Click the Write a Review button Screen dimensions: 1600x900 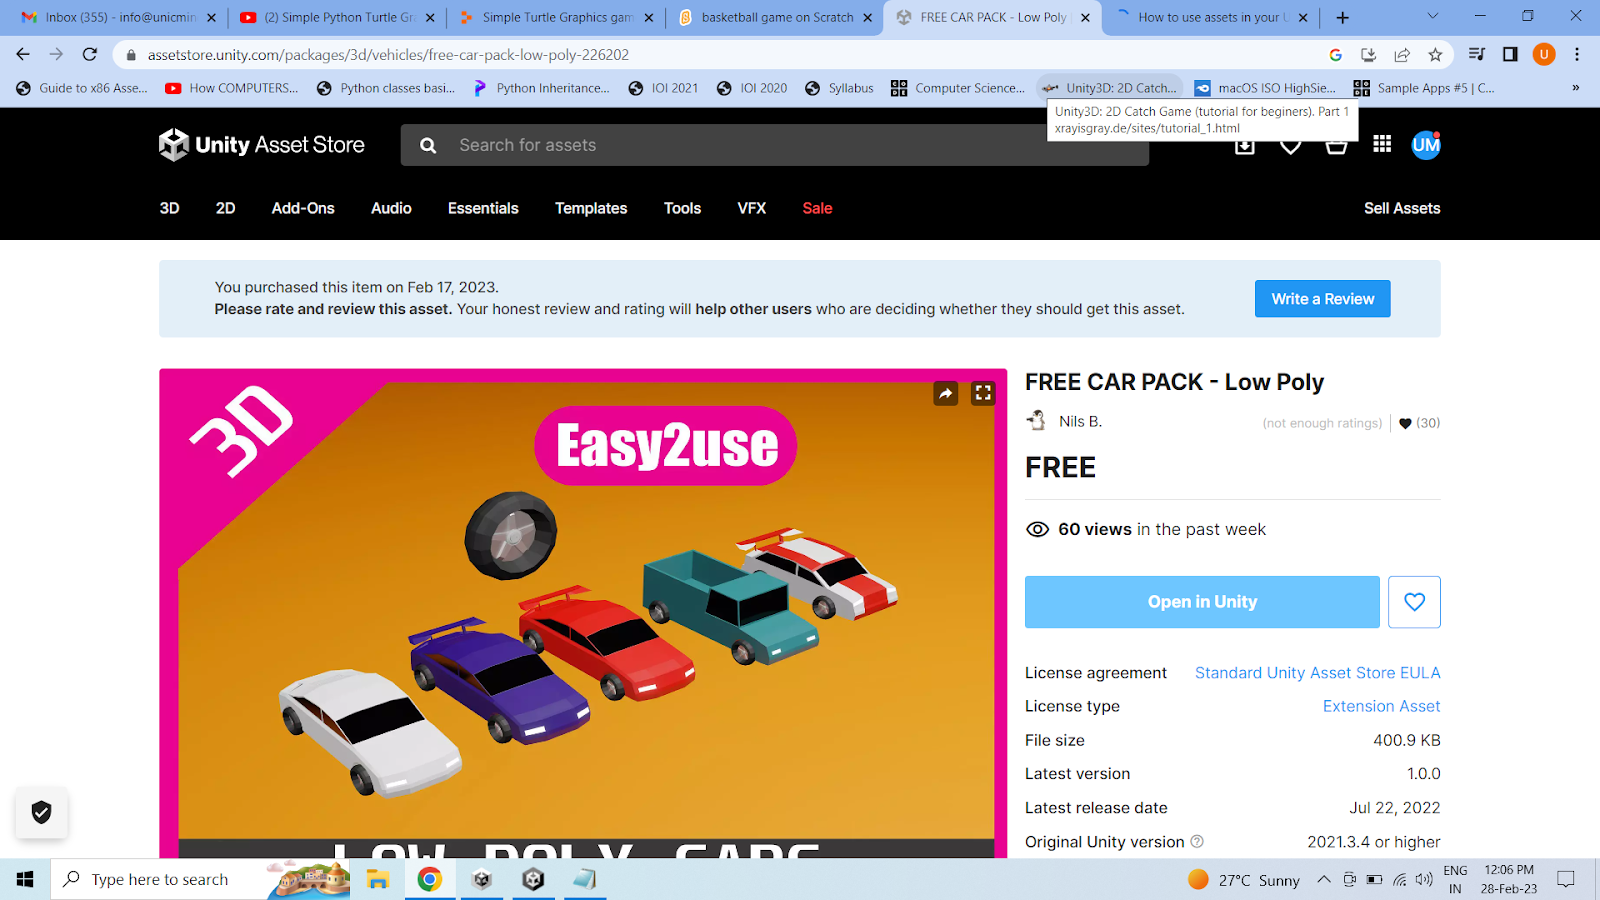click(x=1322, y=299)
